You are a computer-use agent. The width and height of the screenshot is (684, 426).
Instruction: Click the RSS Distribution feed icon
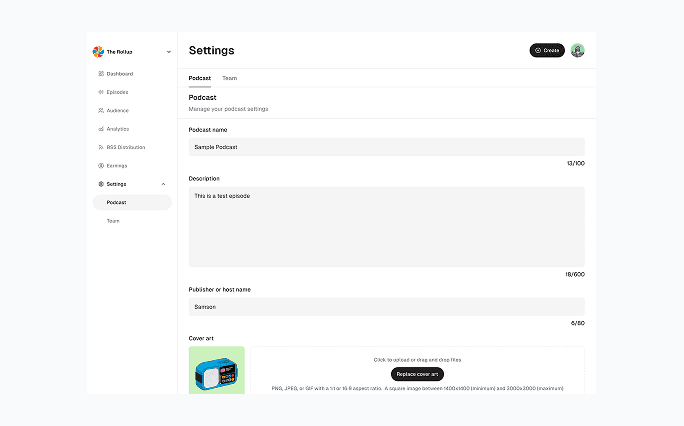click(101, 147)
